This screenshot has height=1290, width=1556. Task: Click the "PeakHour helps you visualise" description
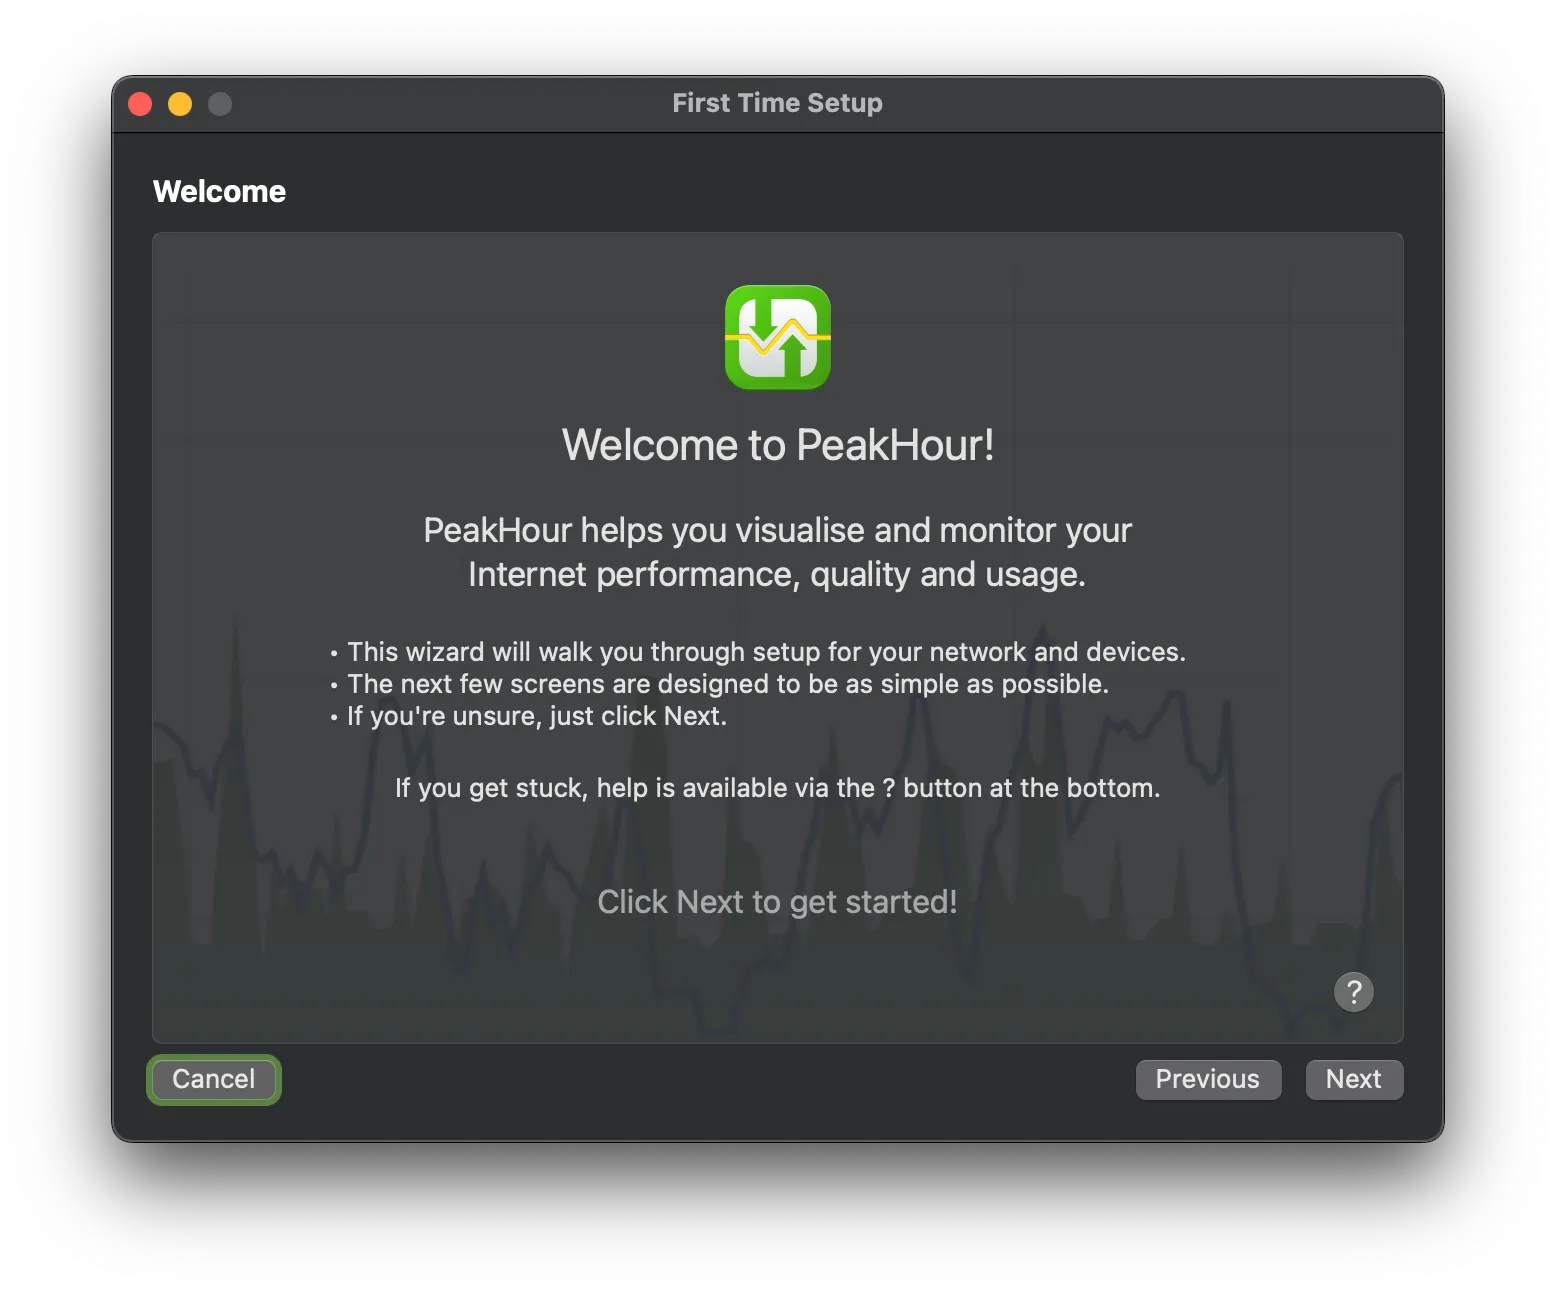tap(778, 552)
